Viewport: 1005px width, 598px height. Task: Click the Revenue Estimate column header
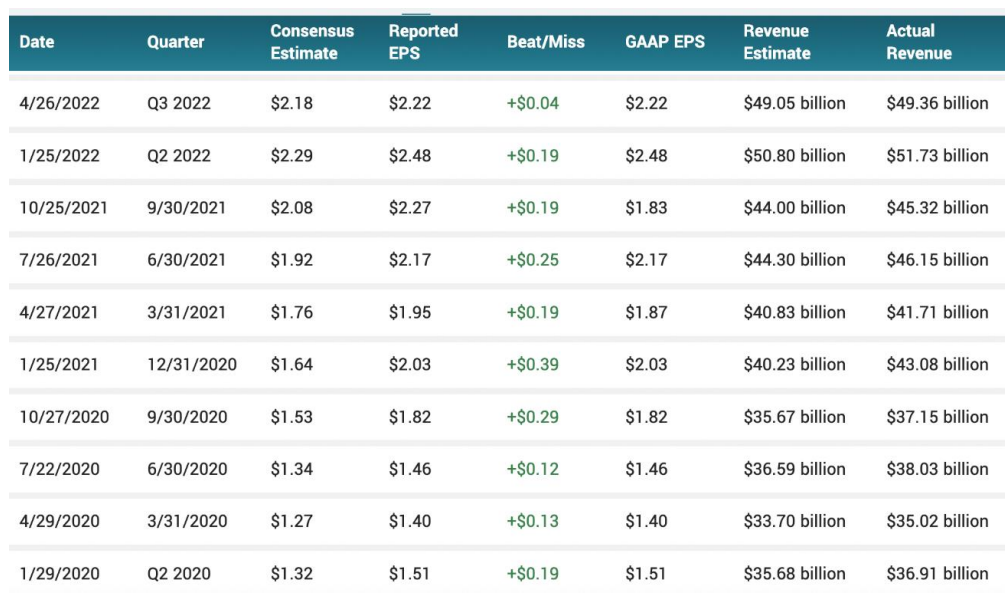tap(776, 42)
